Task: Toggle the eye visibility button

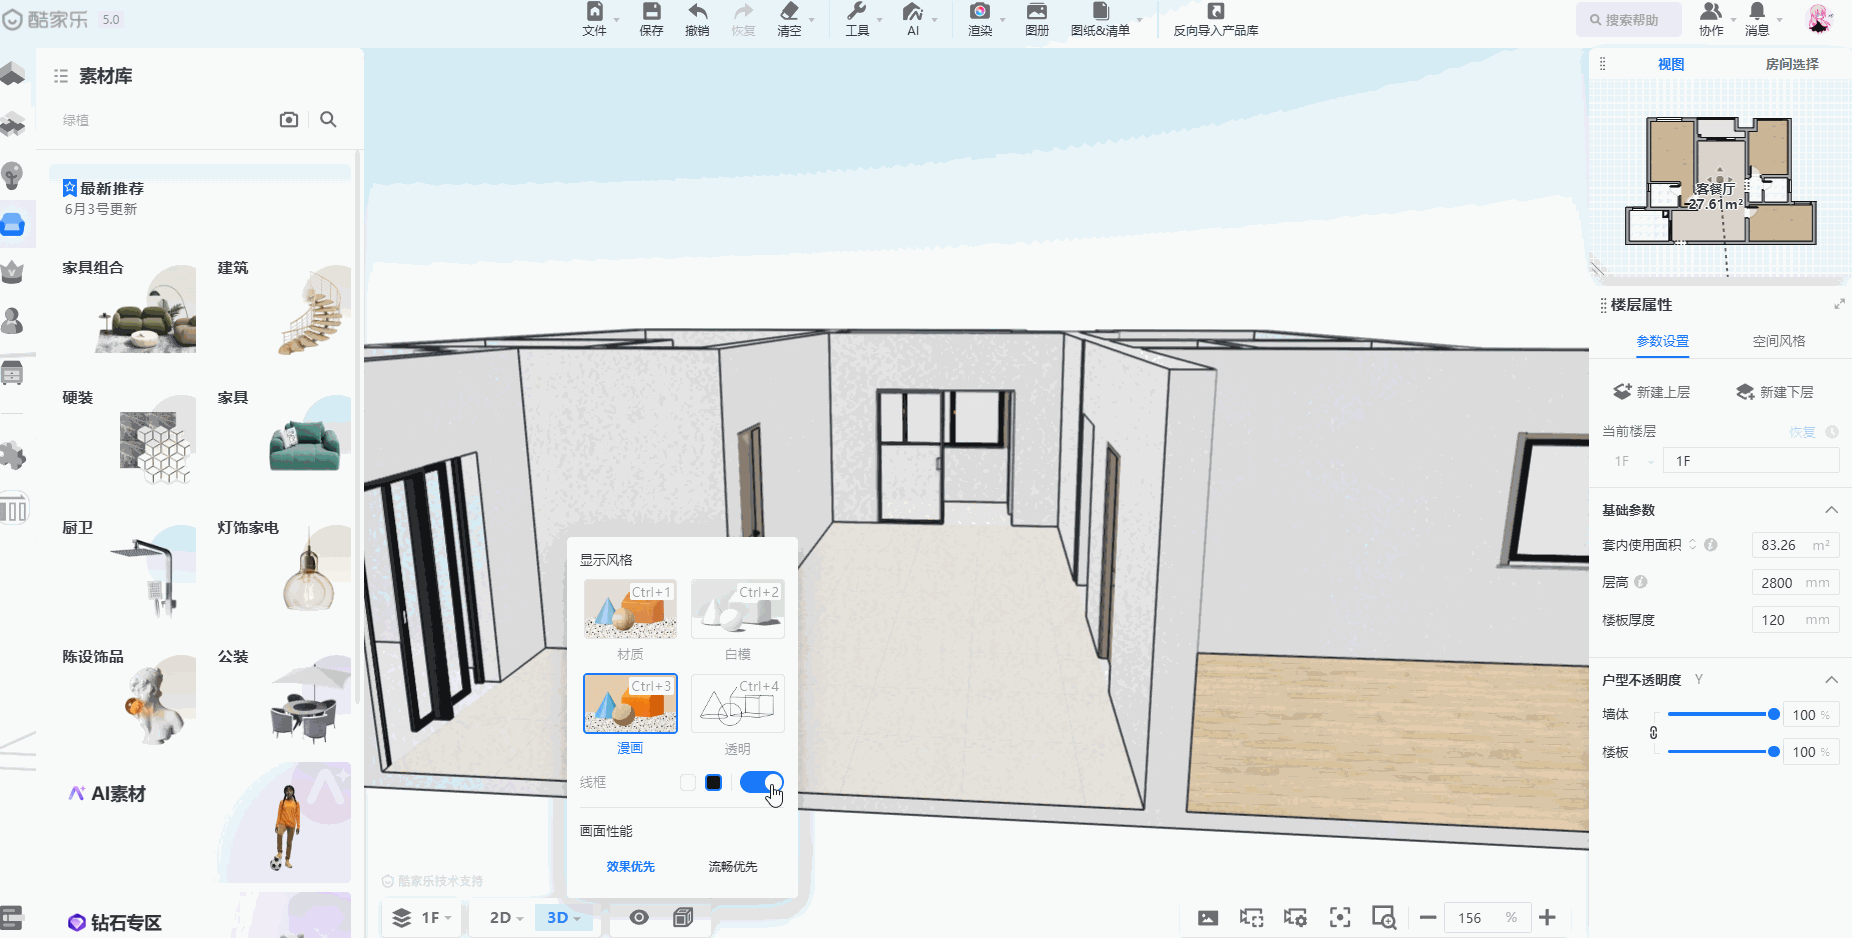Action: (639, 918)
